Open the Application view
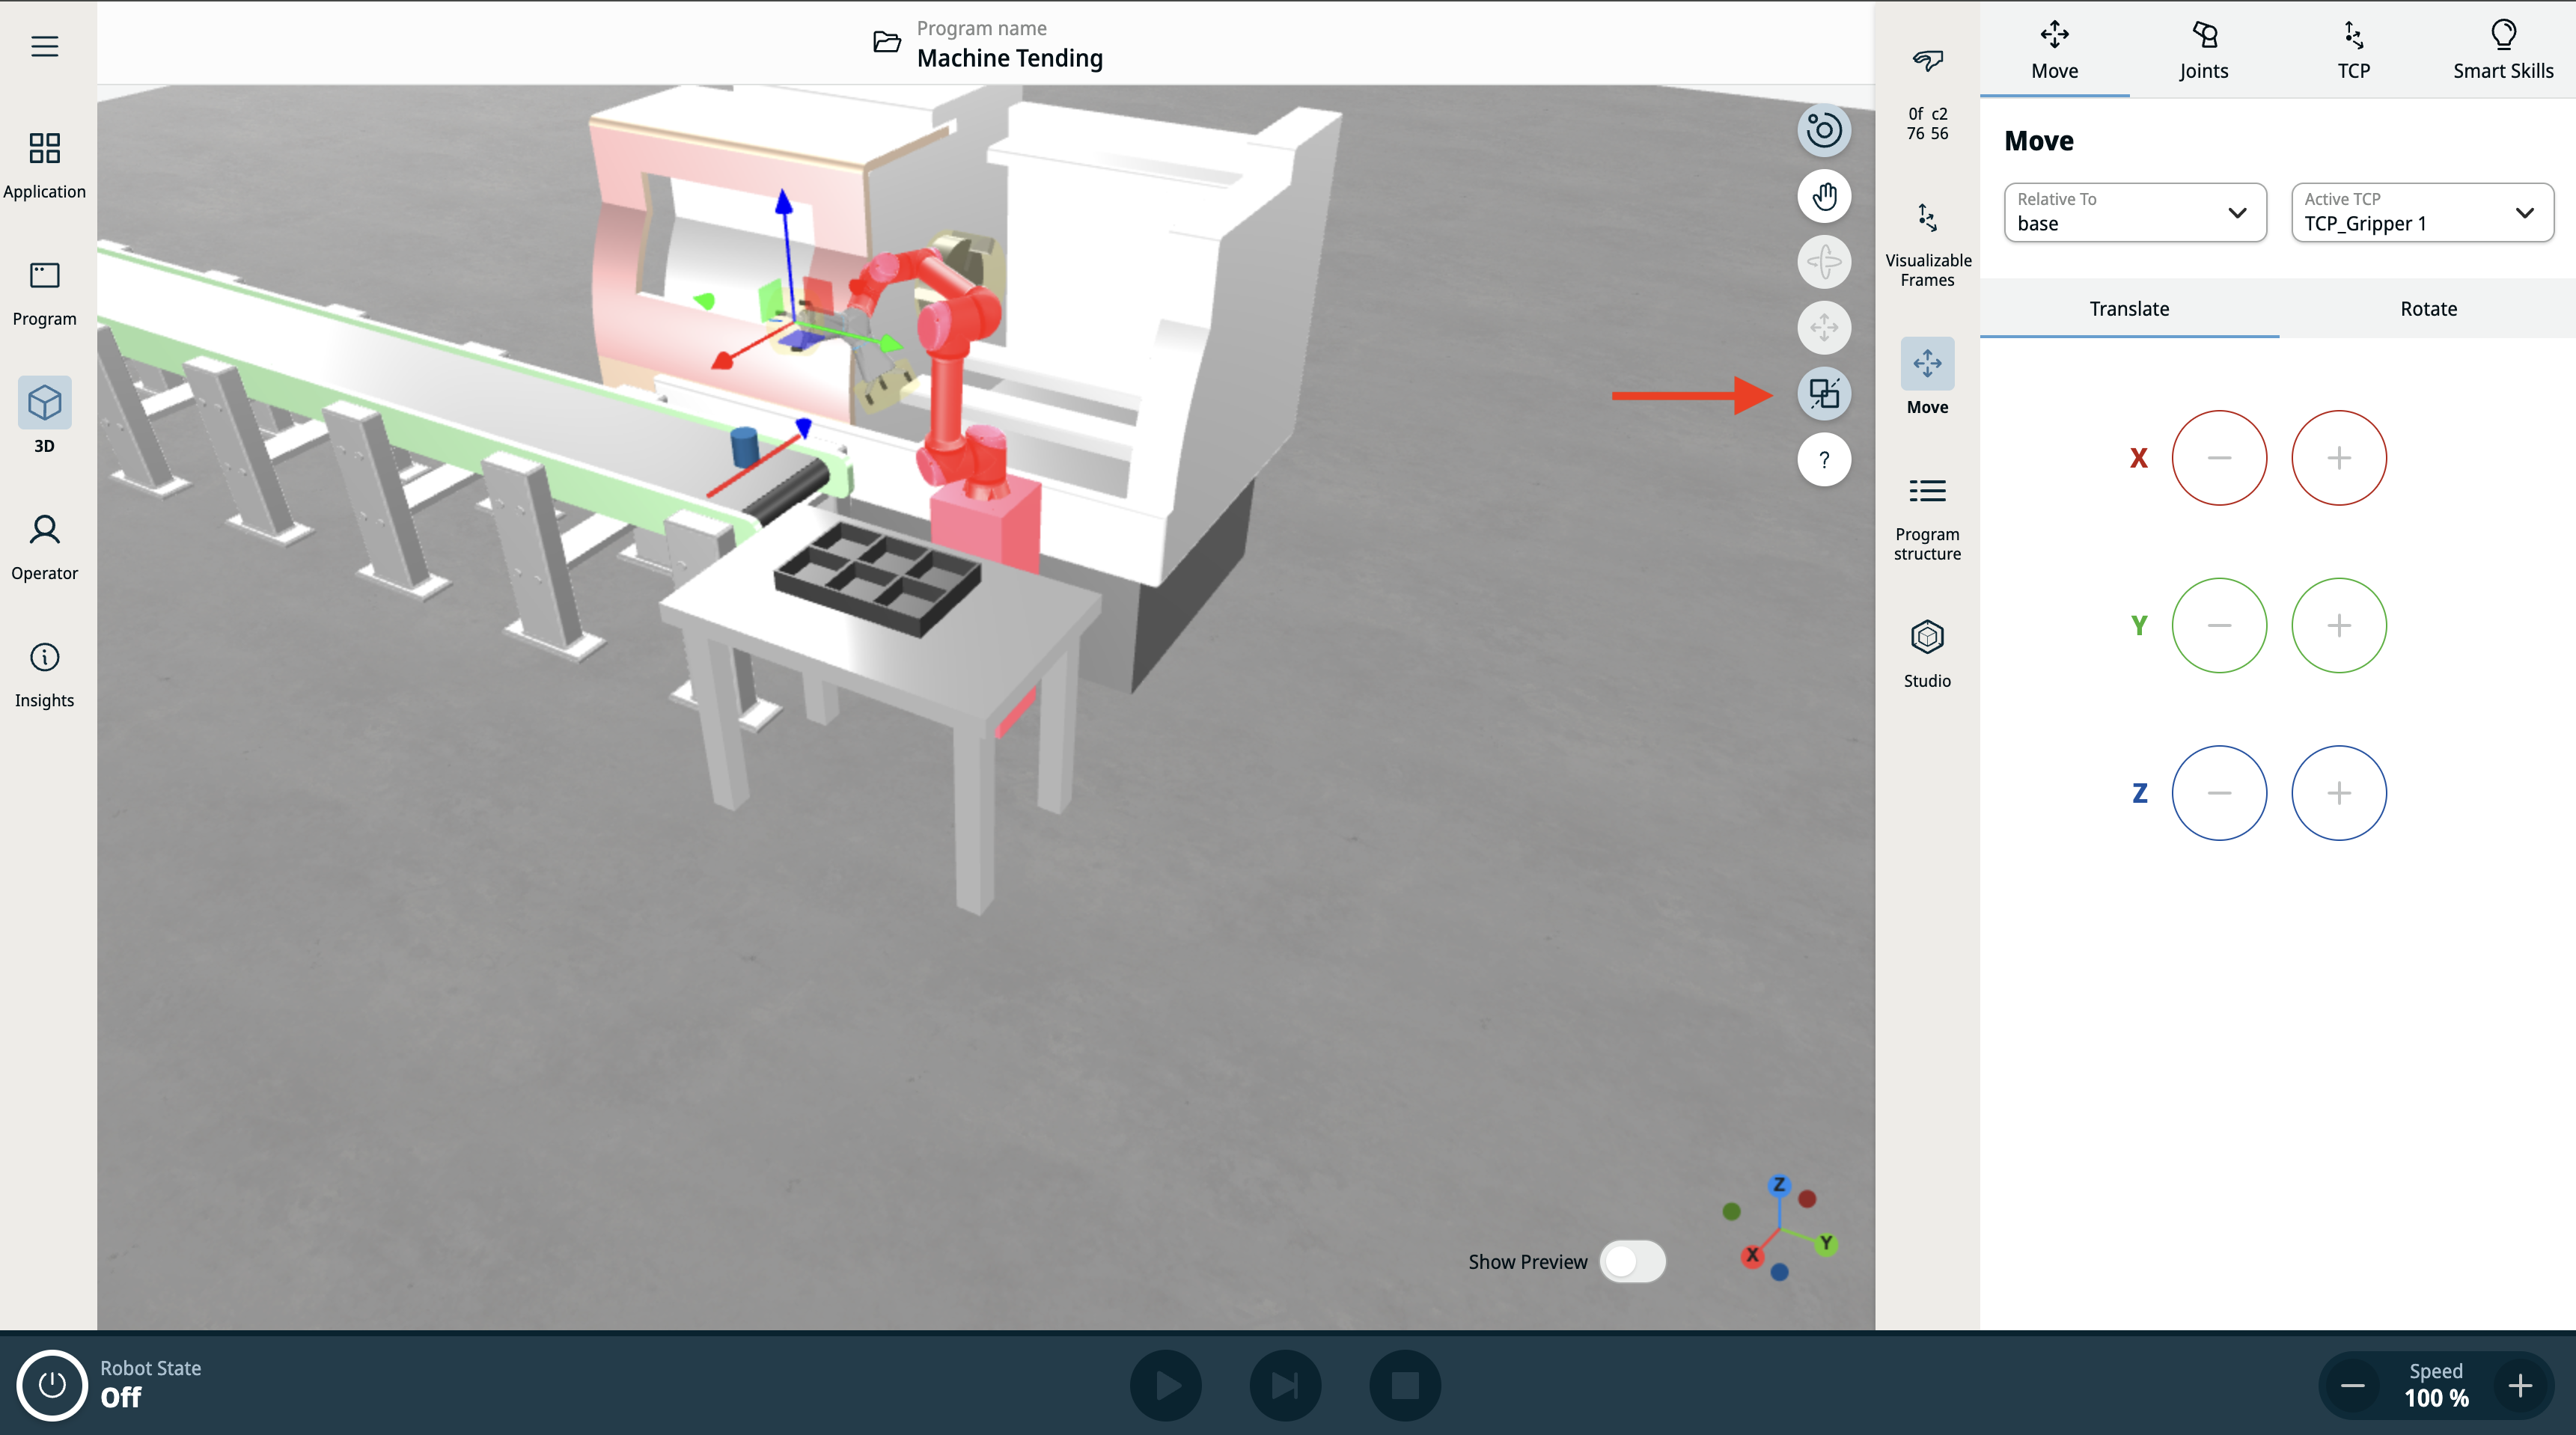The width and height of the screenshot is (2576, 1435). (44, 165)
